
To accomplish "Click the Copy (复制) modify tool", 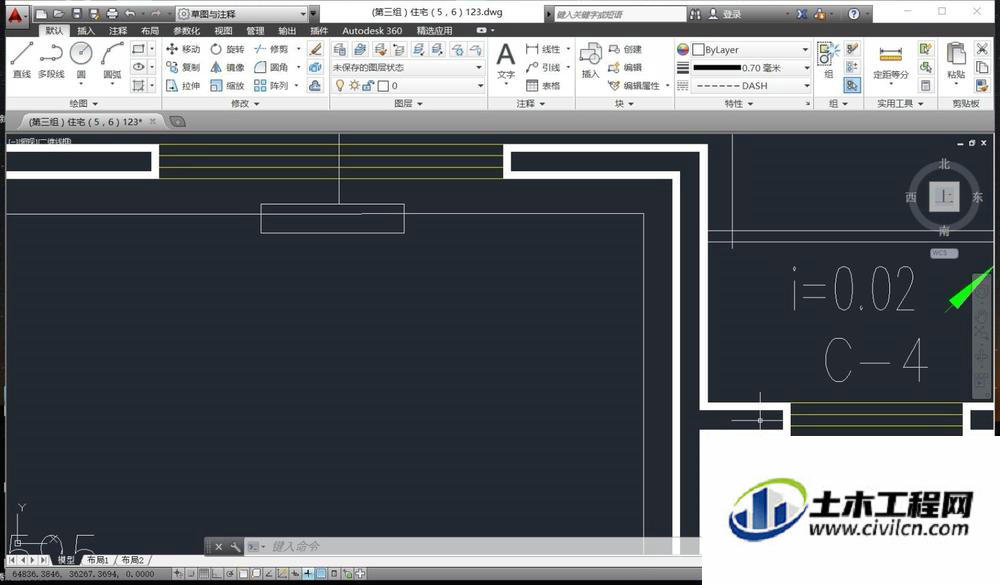I will click(183, 67).
